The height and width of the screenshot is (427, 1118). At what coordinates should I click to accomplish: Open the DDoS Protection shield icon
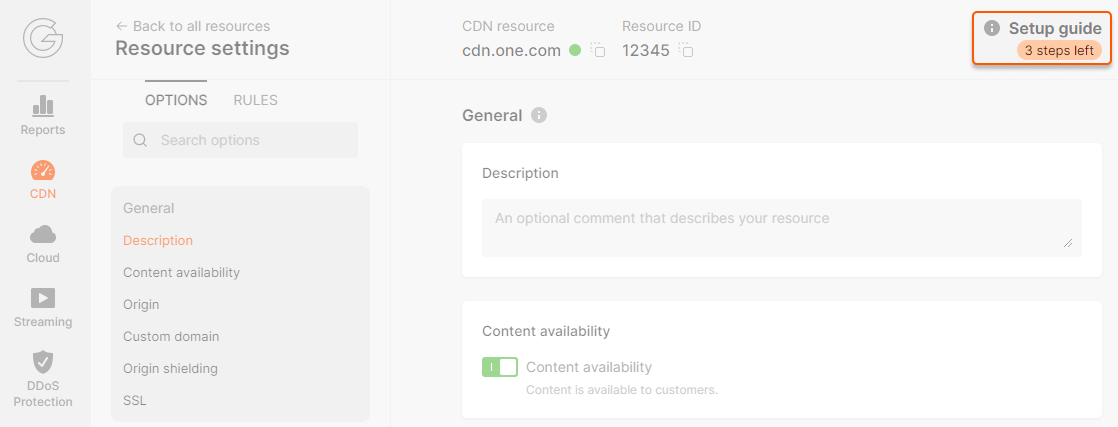point(43,362)
